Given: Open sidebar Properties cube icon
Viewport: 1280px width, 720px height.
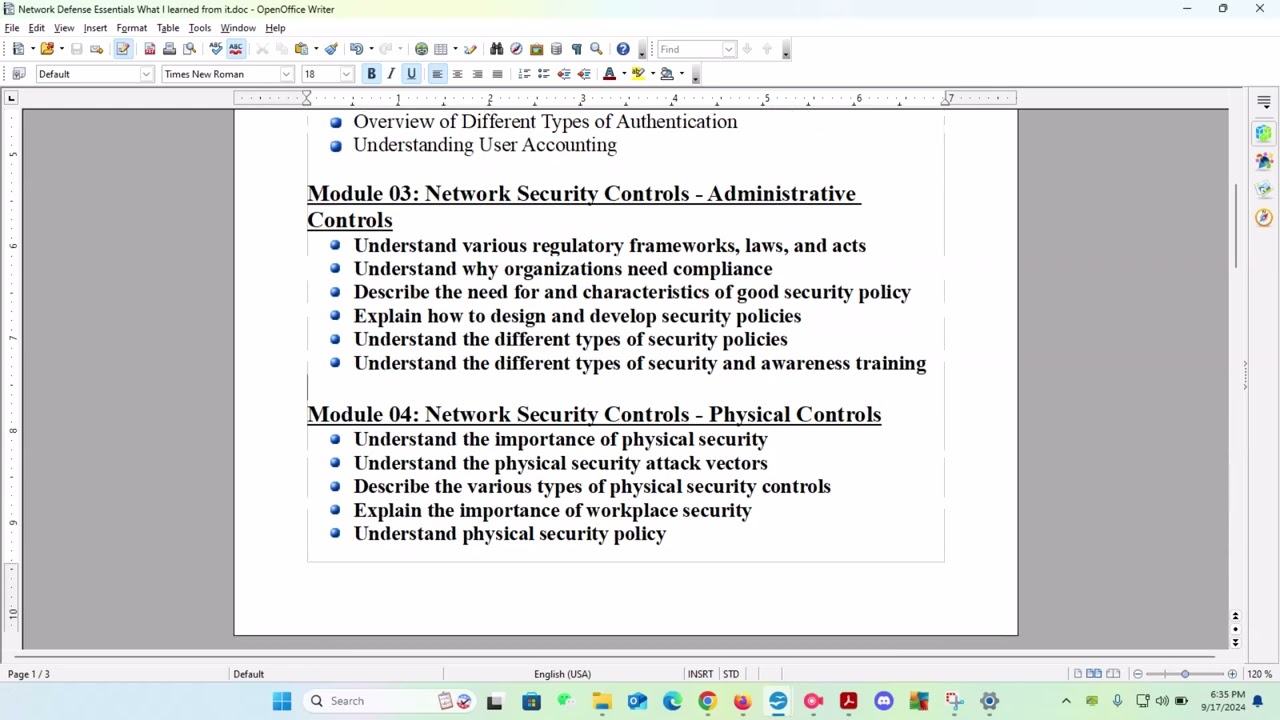Looking at the screenshot, I should point(1264,133).
